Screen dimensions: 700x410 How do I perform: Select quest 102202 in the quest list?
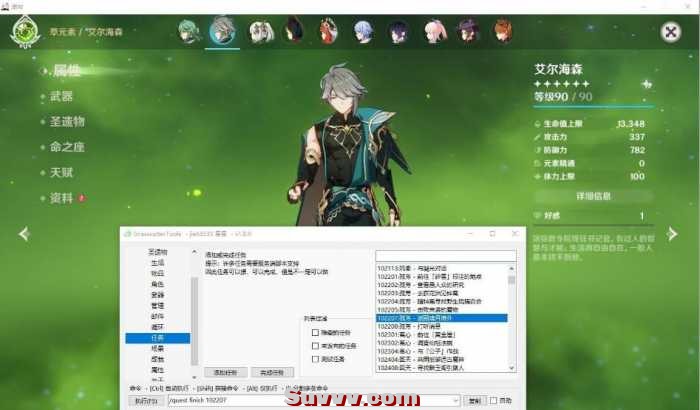click(x=442, y=285)
